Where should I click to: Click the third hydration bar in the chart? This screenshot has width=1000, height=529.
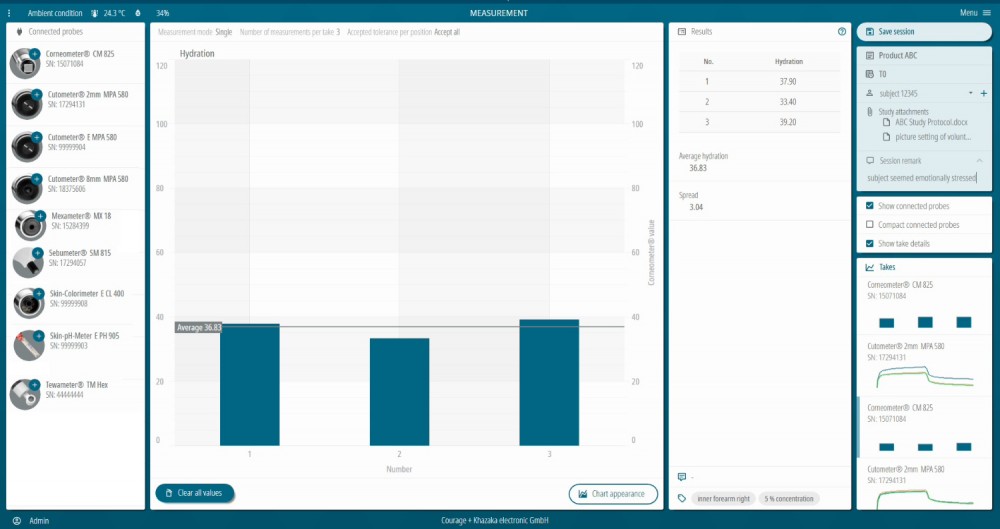[549, 382]
